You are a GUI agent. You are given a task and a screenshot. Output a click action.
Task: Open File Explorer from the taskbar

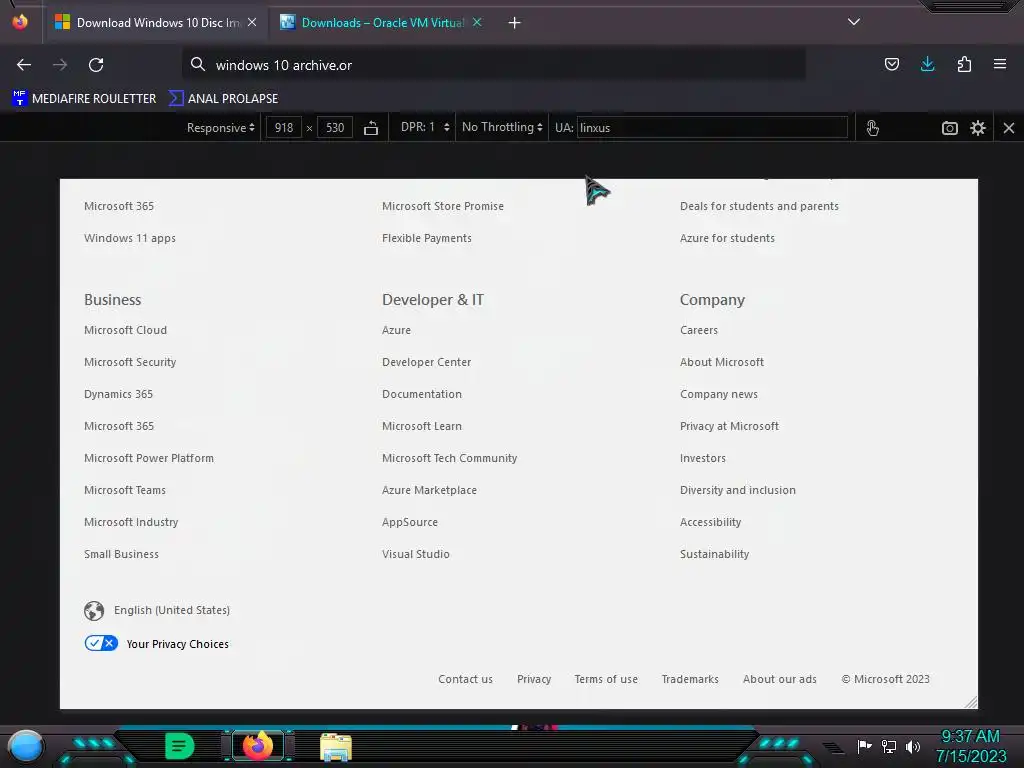click(x=336, y=747)
